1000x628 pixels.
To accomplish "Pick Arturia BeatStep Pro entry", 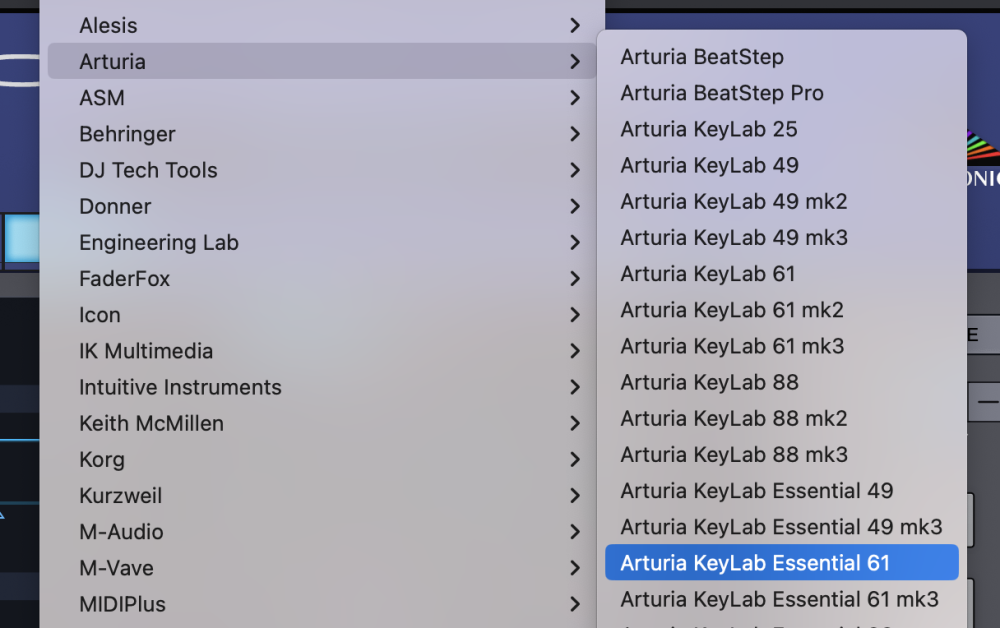I will [722, 93].
